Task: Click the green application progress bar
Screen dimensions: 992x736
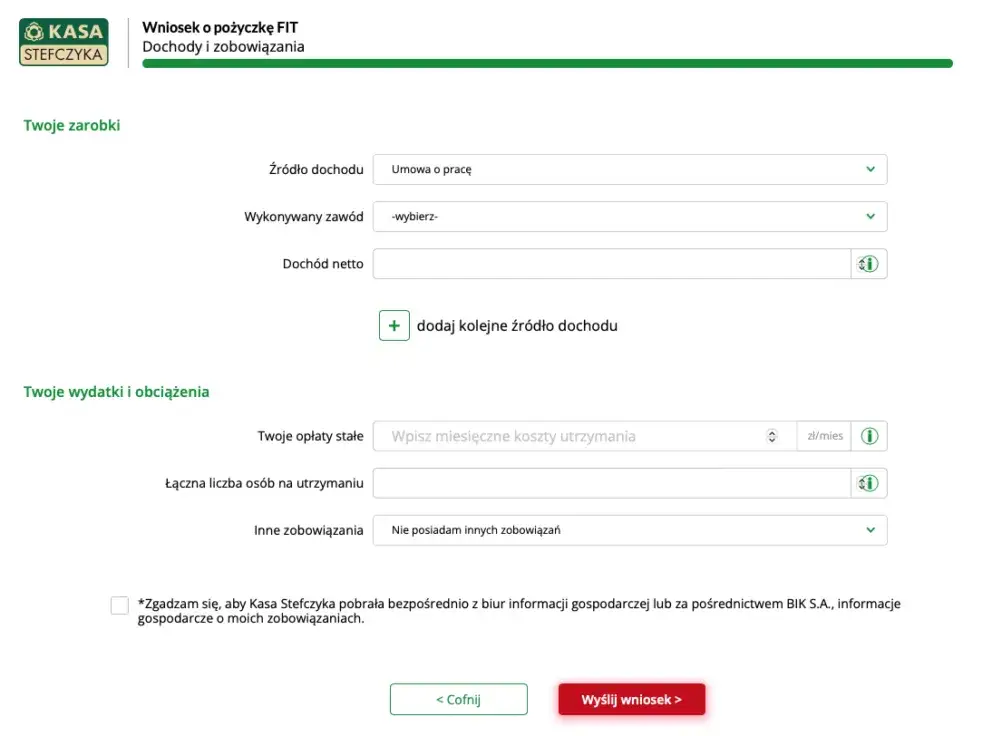Action: point(547,64)
